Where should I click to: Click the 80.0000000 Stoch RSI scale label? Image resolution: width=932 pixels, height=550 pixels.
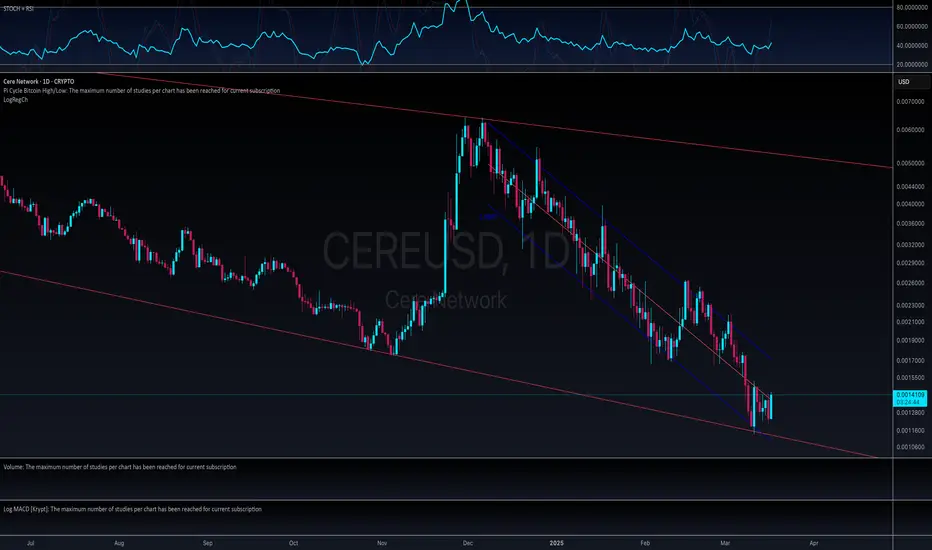click(x=912, y=8)
